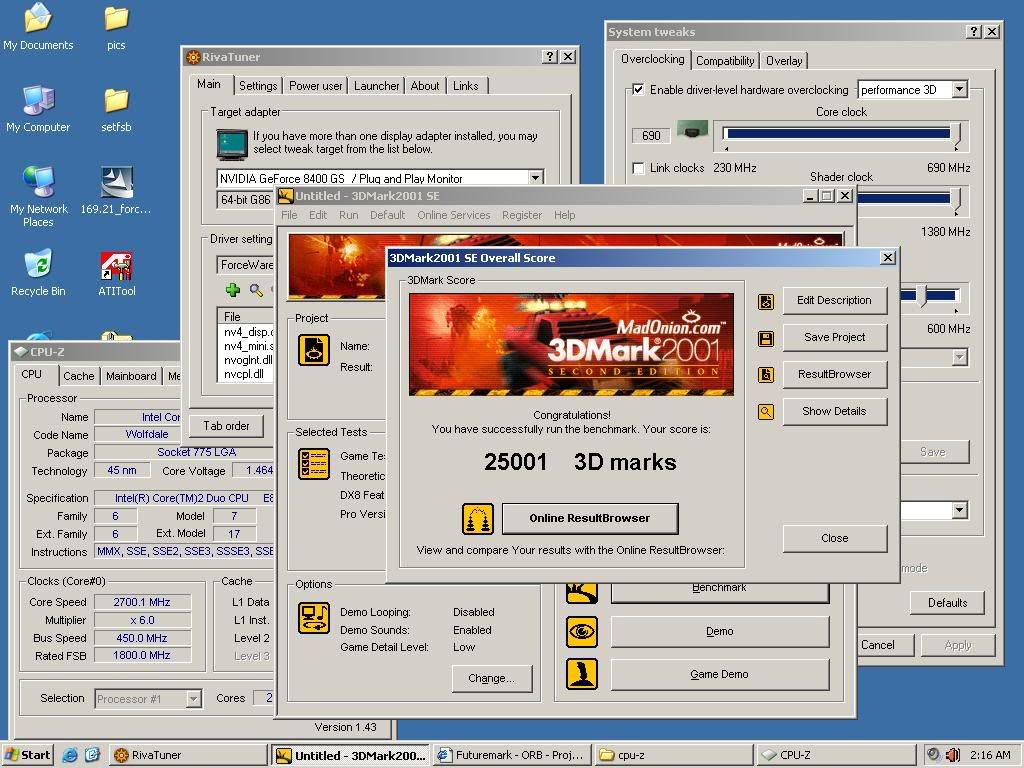Click the magnifier icon in RivaTuner driver settings
This screenshot has width=1024, height=768.
pyautogui.click(x=256, y=289)
